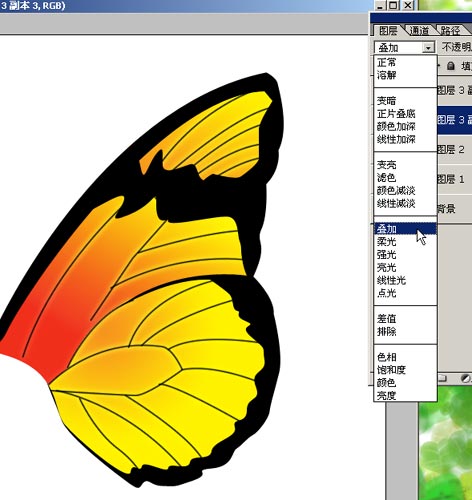Select the 图层 2 layer
The image size is (472, 500).
point(454,149)
